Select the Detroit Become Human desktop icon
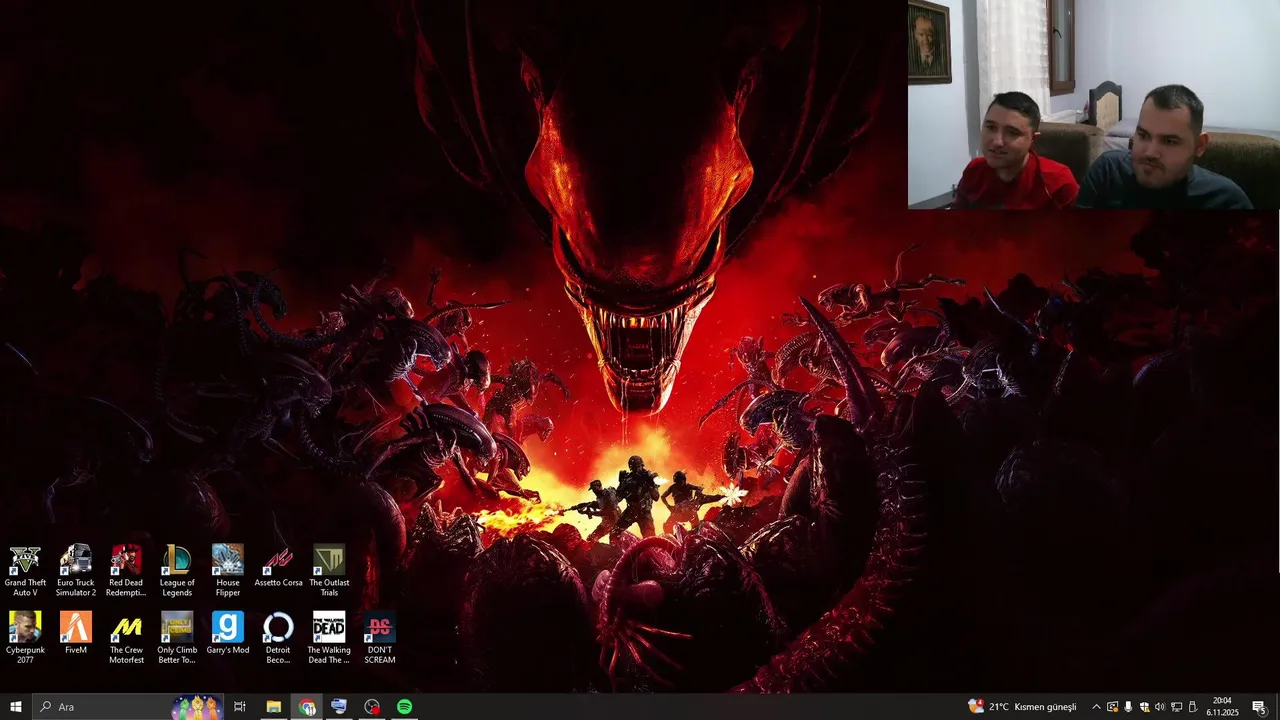 [x=278, y=638]
